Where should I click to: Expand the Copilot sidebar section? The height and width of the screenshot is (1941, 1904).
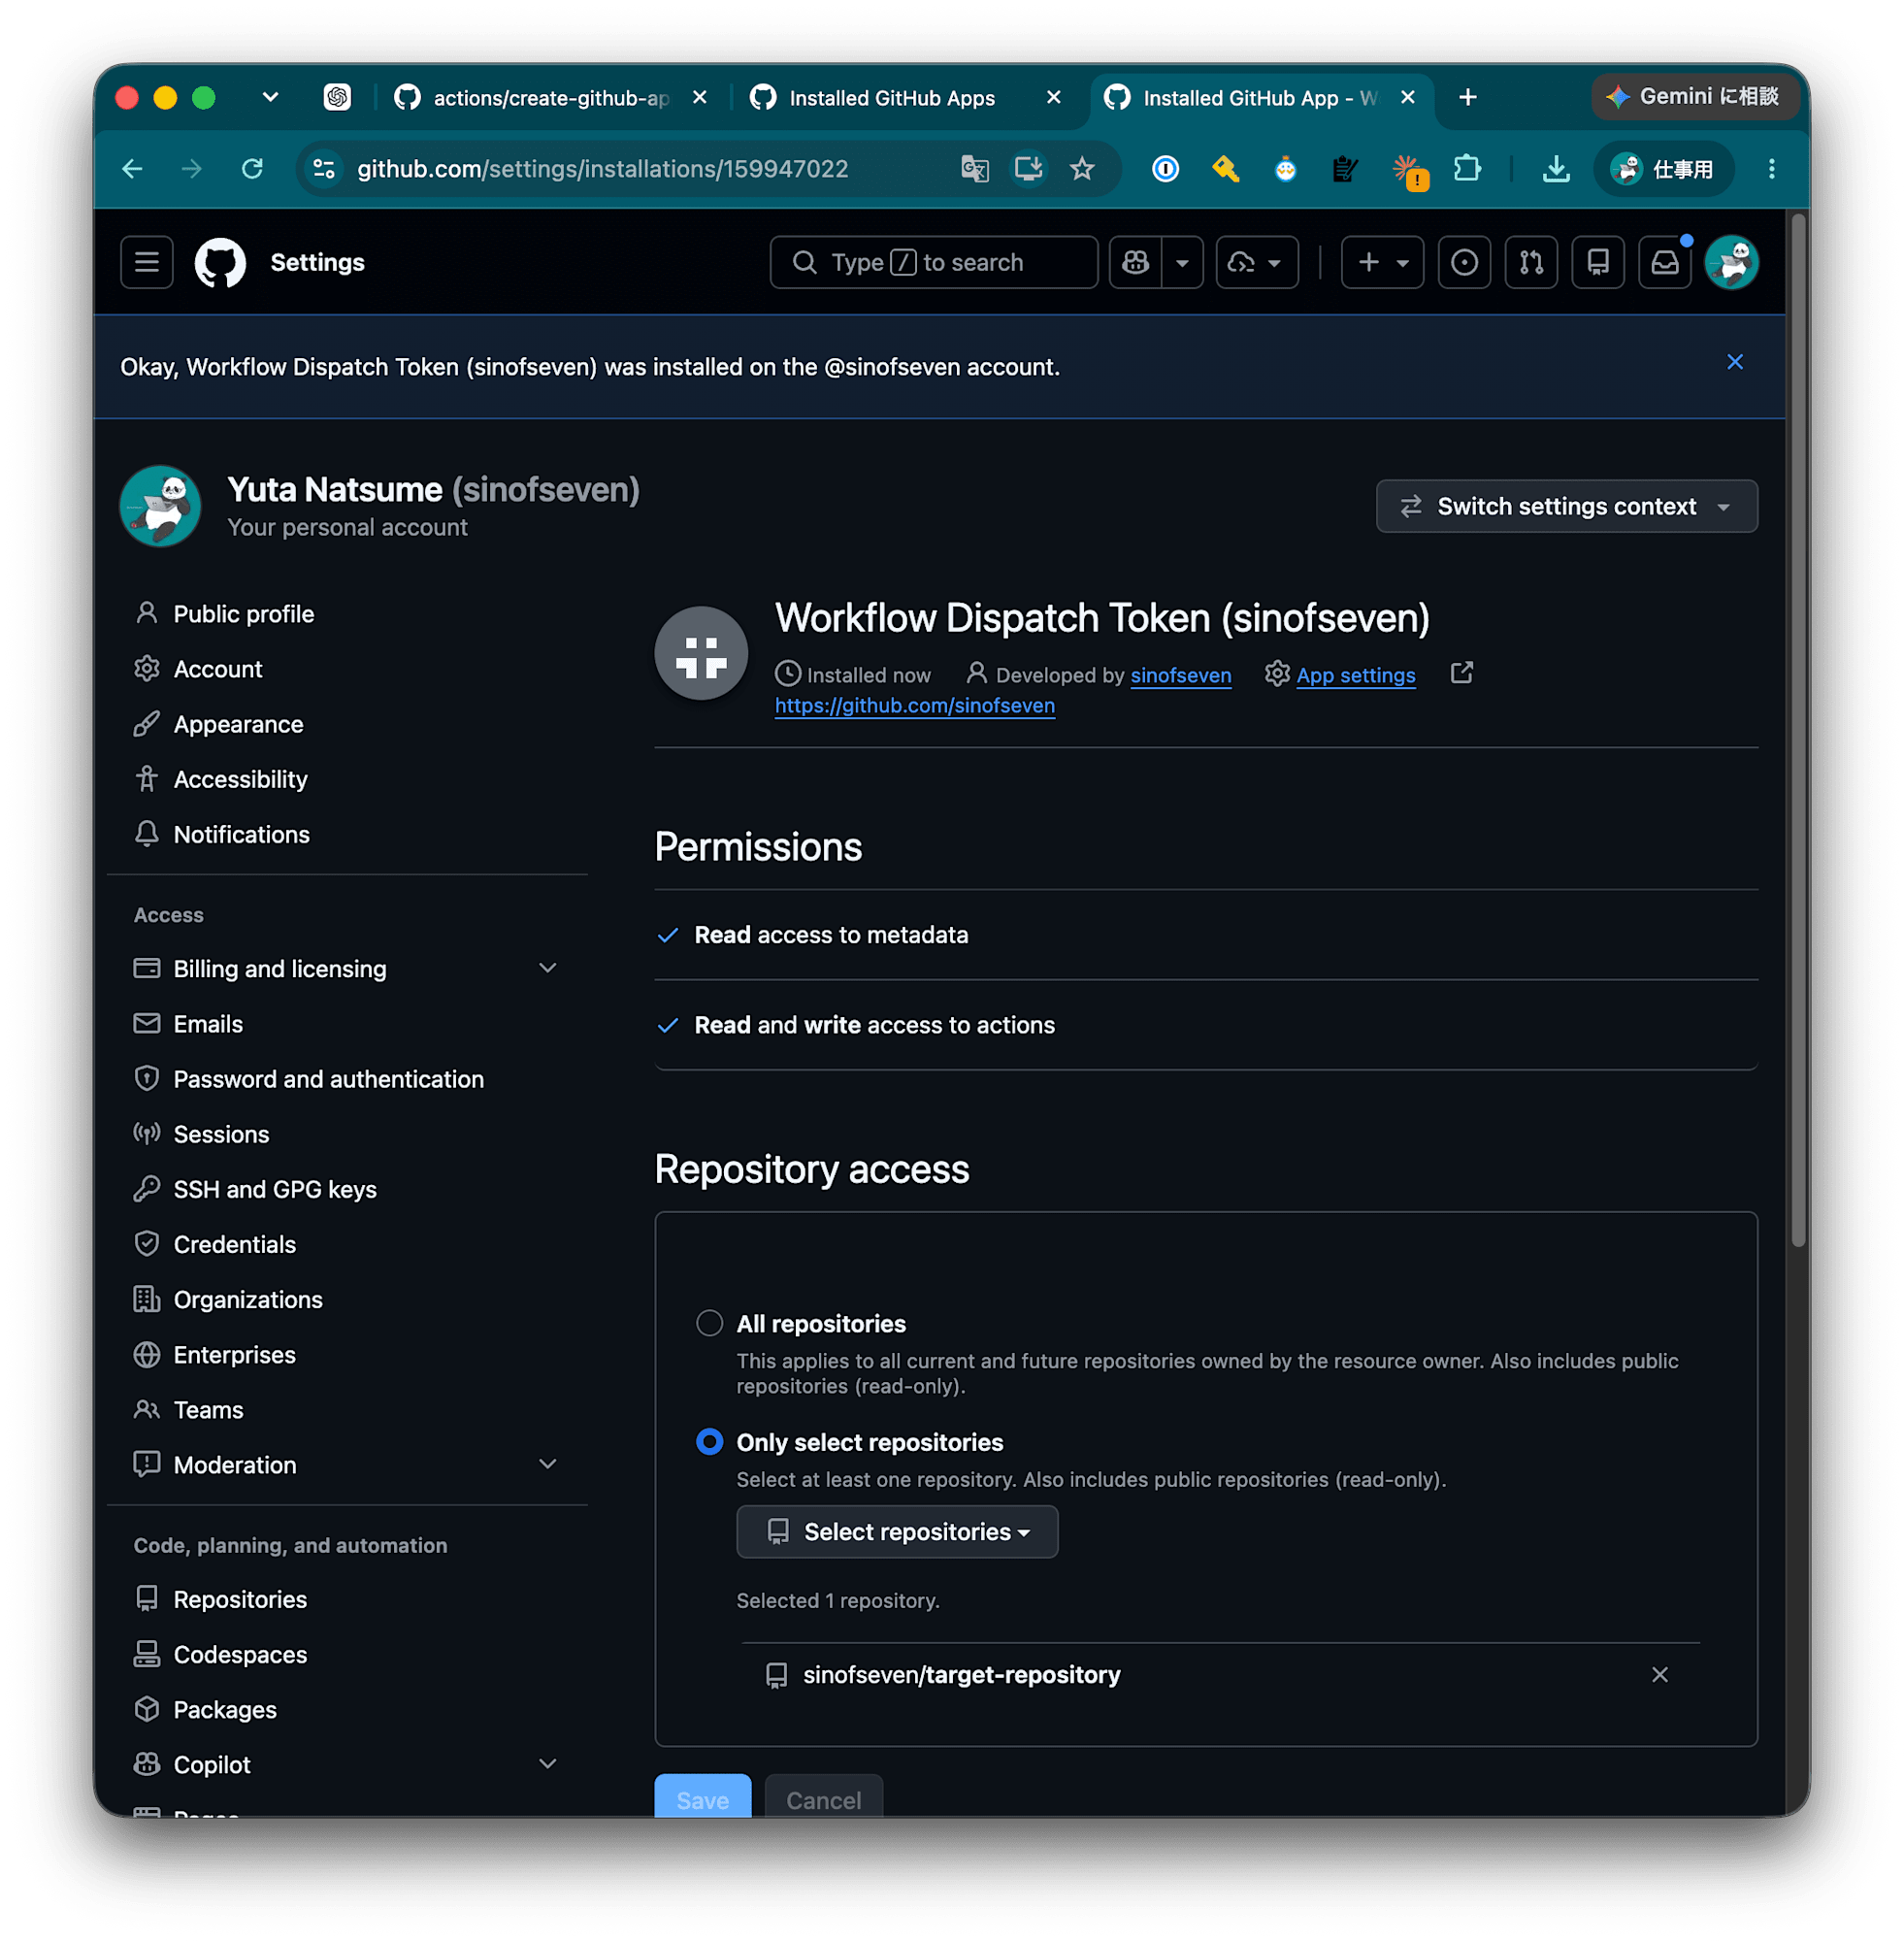pos(547,1764)
